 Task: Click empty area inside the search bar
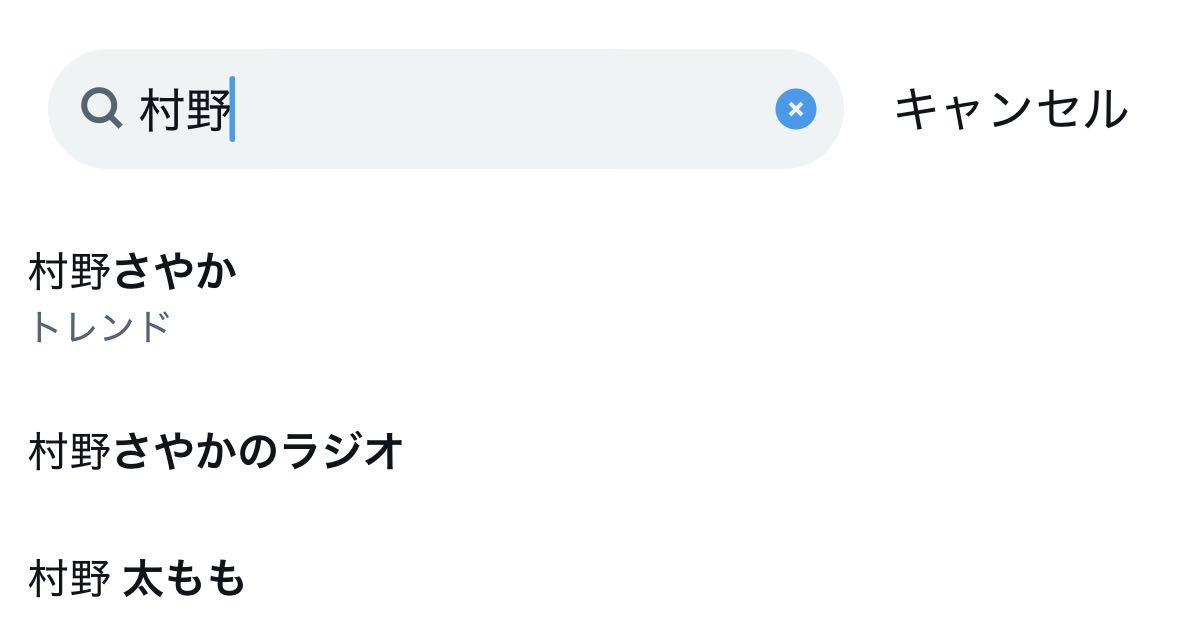pos(500,109)
